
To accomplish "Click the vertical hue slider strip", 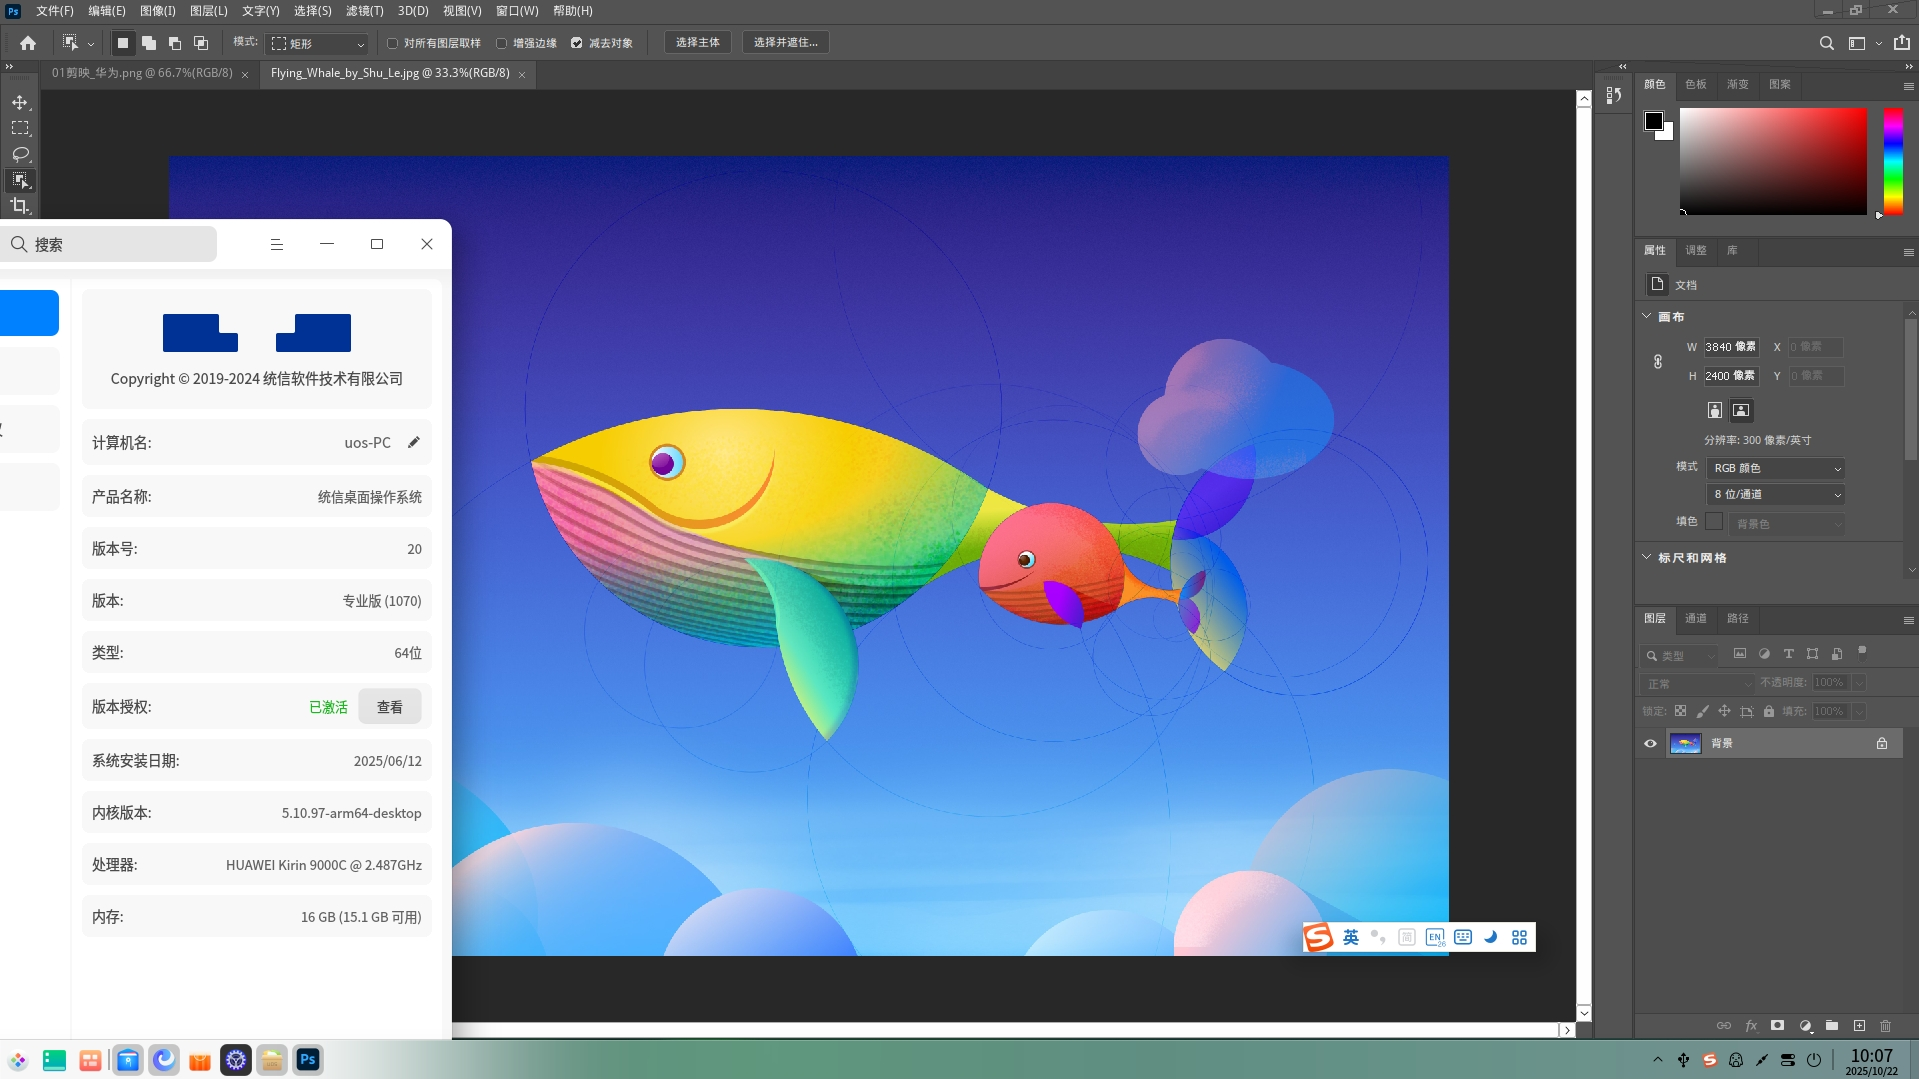I will [1893, 161].
